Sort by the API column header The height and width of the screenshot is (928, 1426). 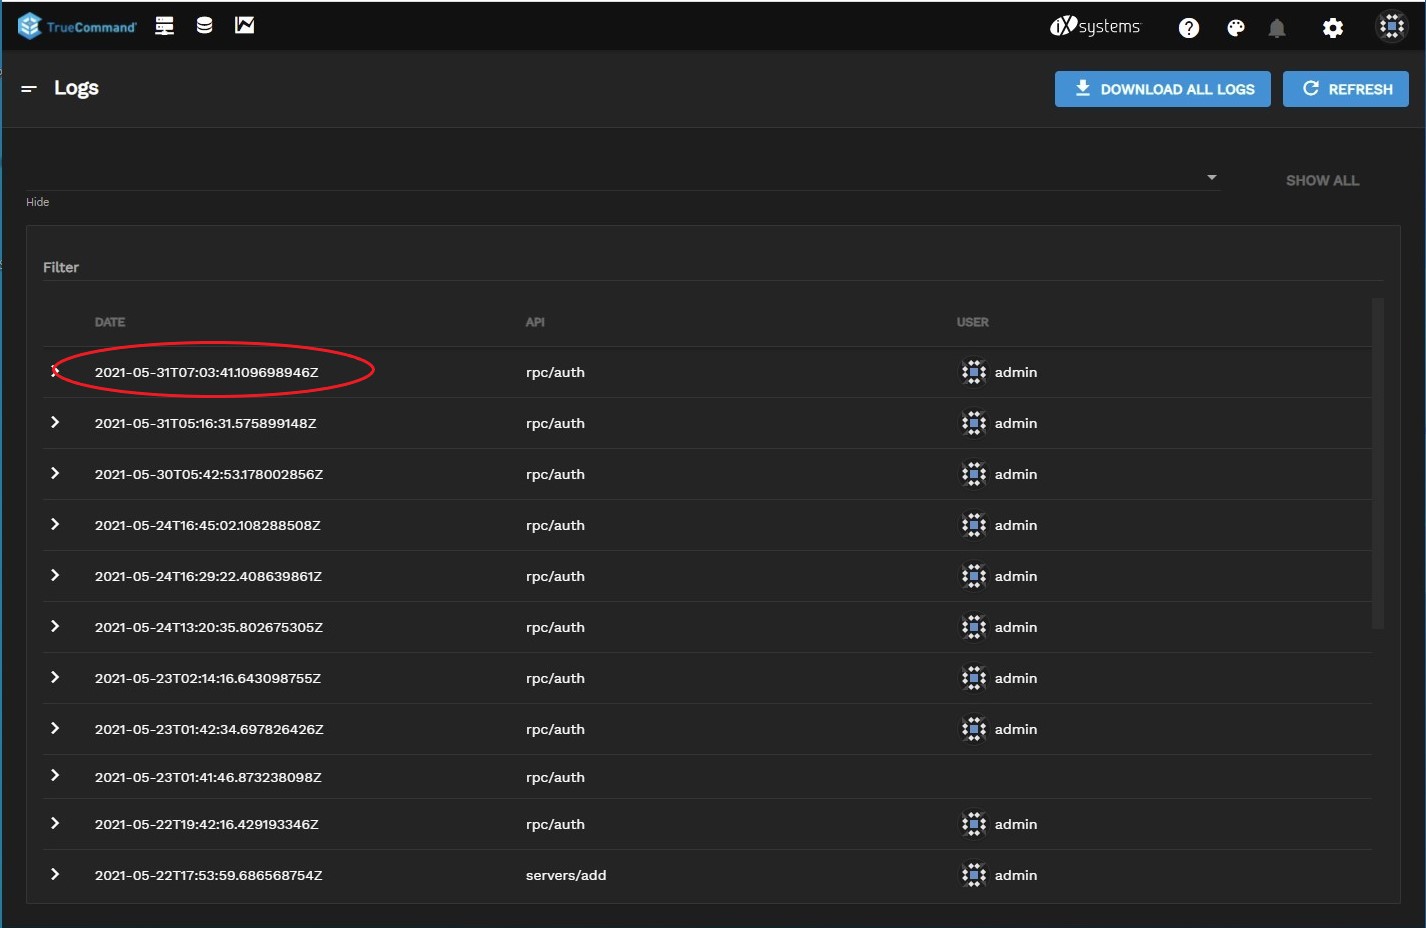535,322
